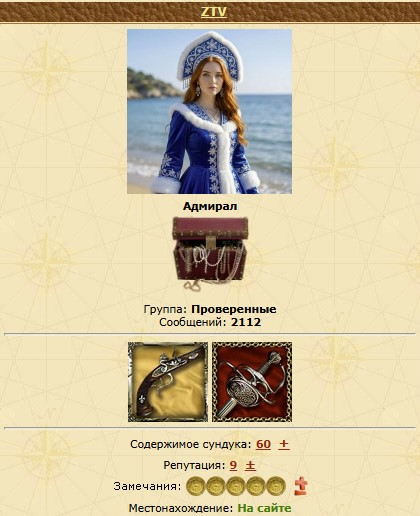The height and width of the screenshot is (516, 420).
Task: Click the 2112 message count
Action: (246, 322)
